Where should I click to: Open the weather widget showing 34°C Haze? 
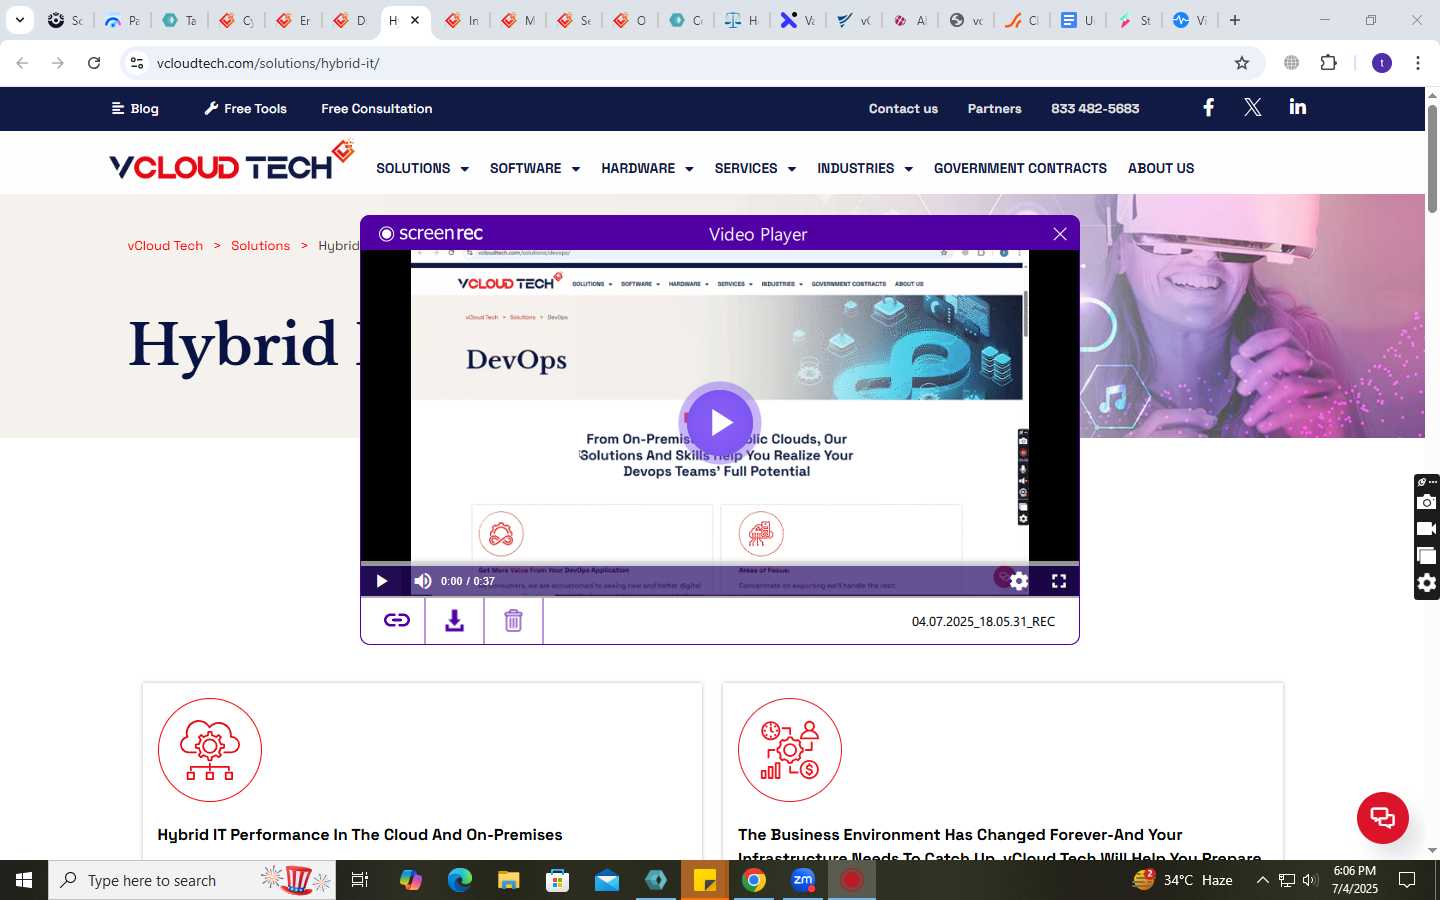point(1182,880)
